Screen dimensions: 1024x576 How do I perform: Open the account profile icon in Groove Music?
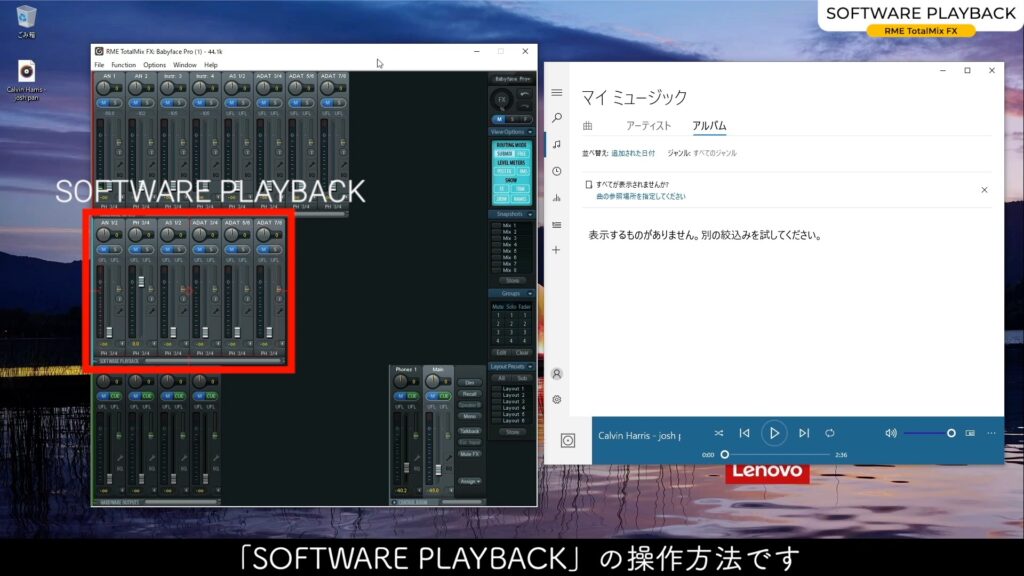pos(556,374)
